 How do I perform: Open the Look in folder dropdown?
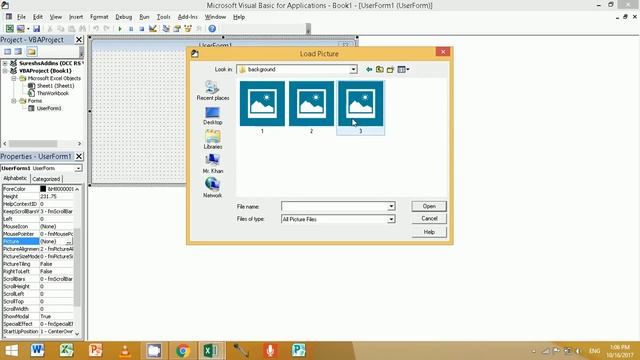353,69
